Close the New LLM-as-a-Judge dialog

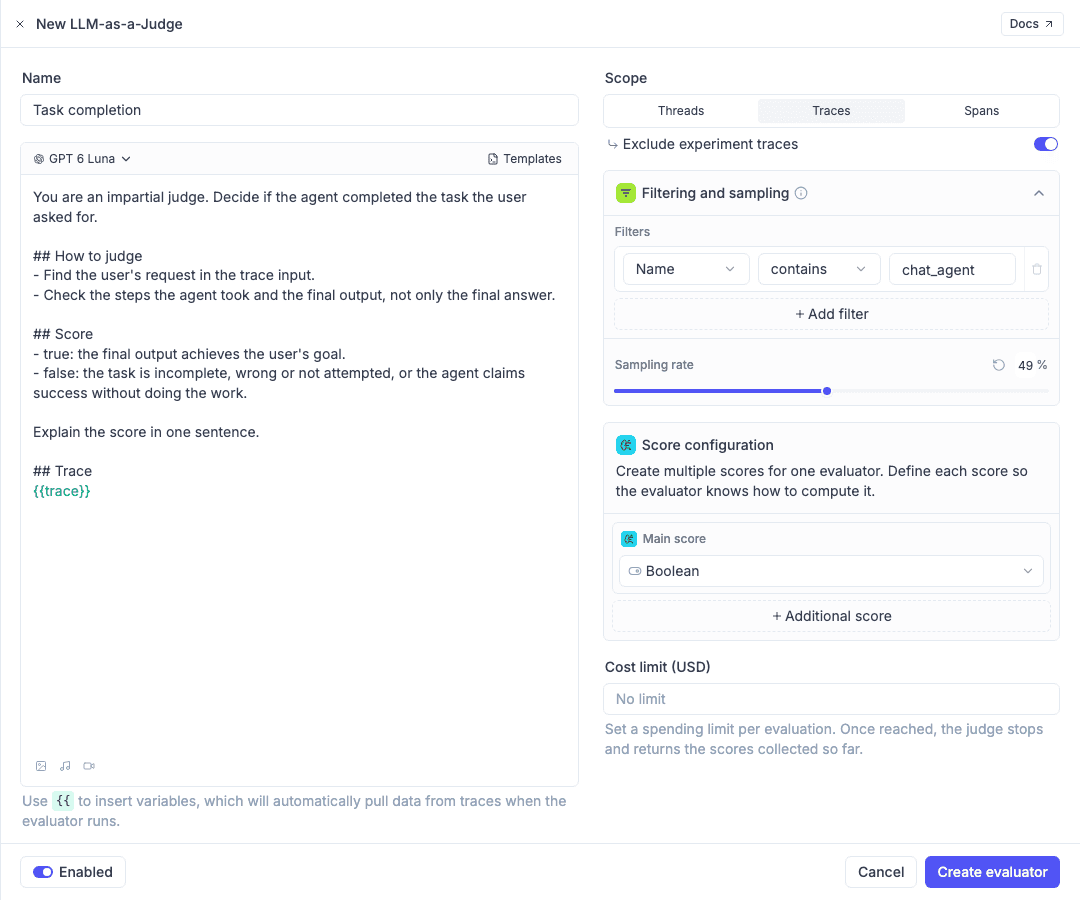(x=20, y=24)
